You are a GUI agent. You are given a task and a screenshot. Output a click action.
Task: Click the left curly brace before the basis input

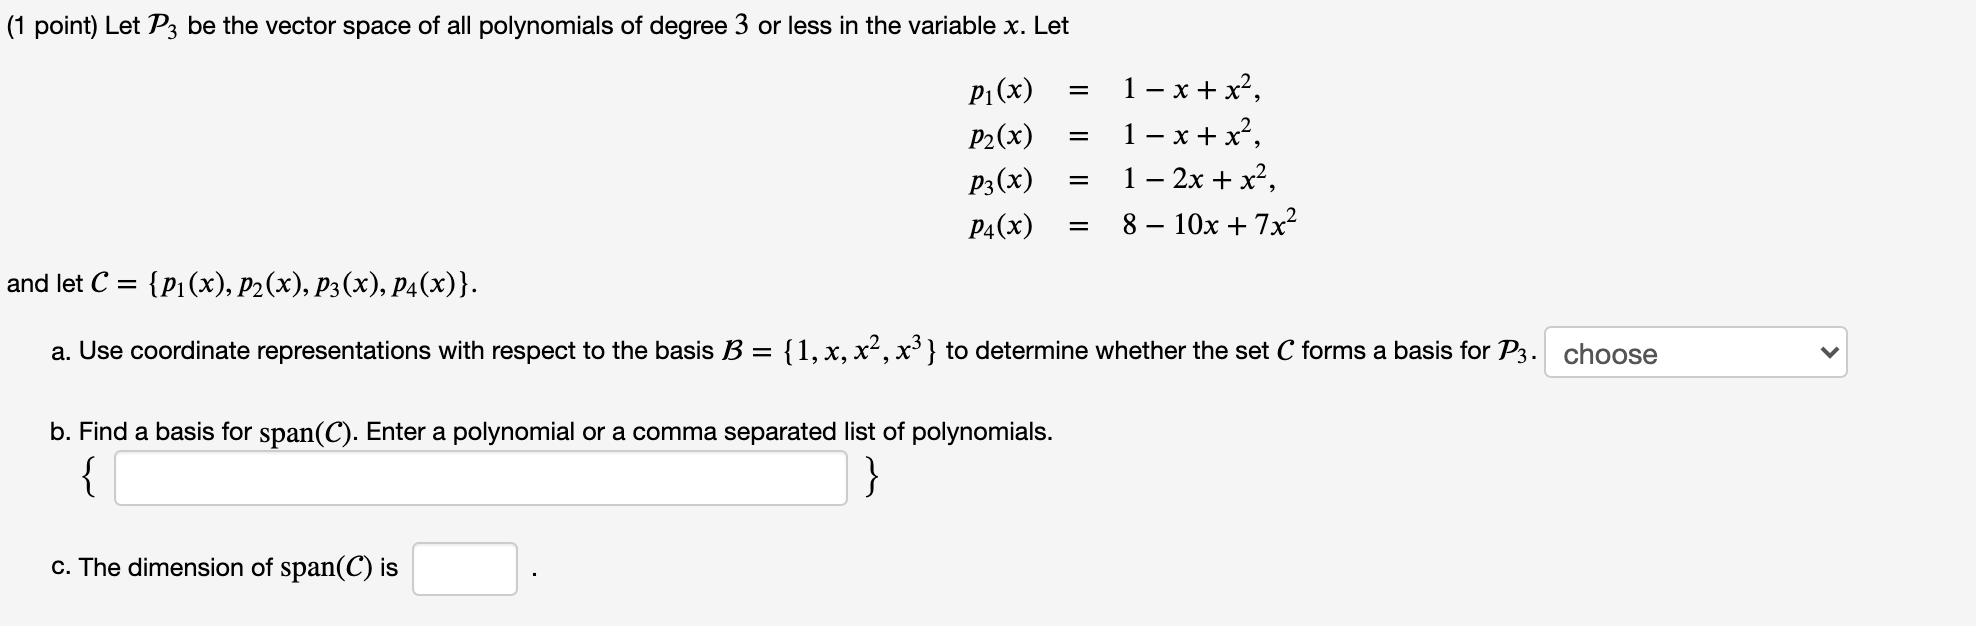coord(89,478)
